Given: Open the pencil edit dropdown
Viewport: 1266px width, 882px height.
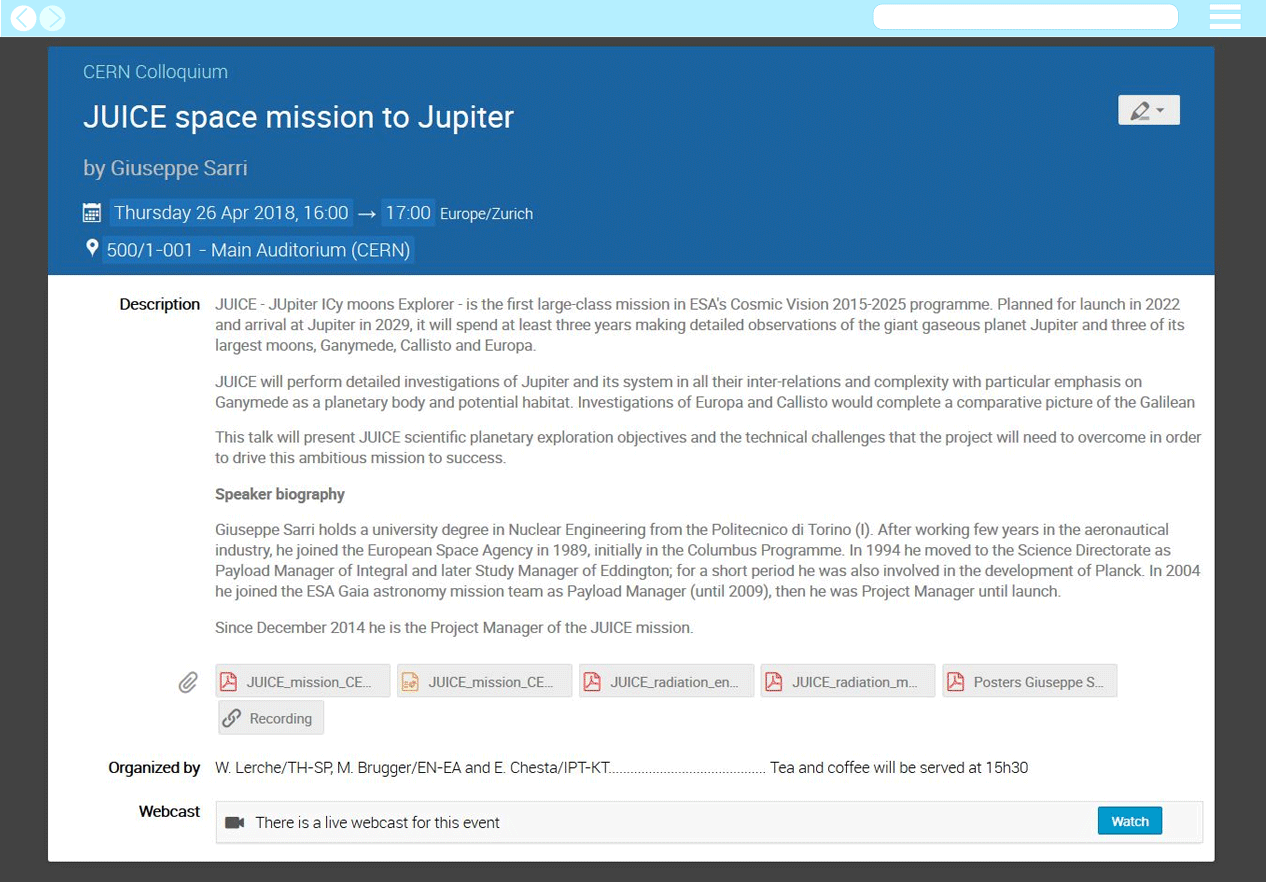Looking at the screenshot, I should pyautogui.click(x=1148, y=110).
